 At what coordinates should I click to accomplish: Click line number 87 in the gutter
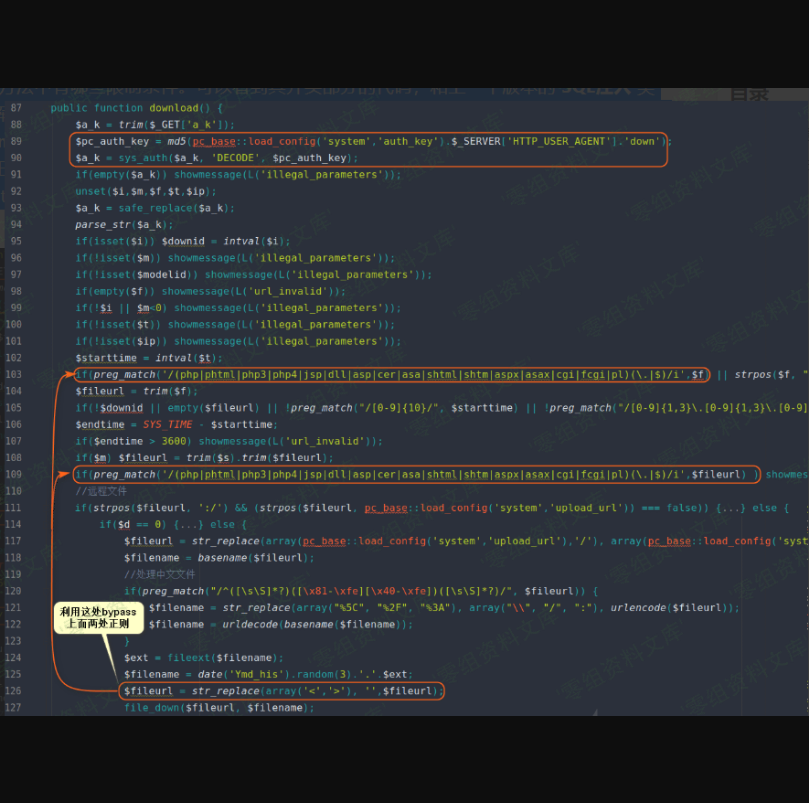pyautogui.click(x=16, y=108)
